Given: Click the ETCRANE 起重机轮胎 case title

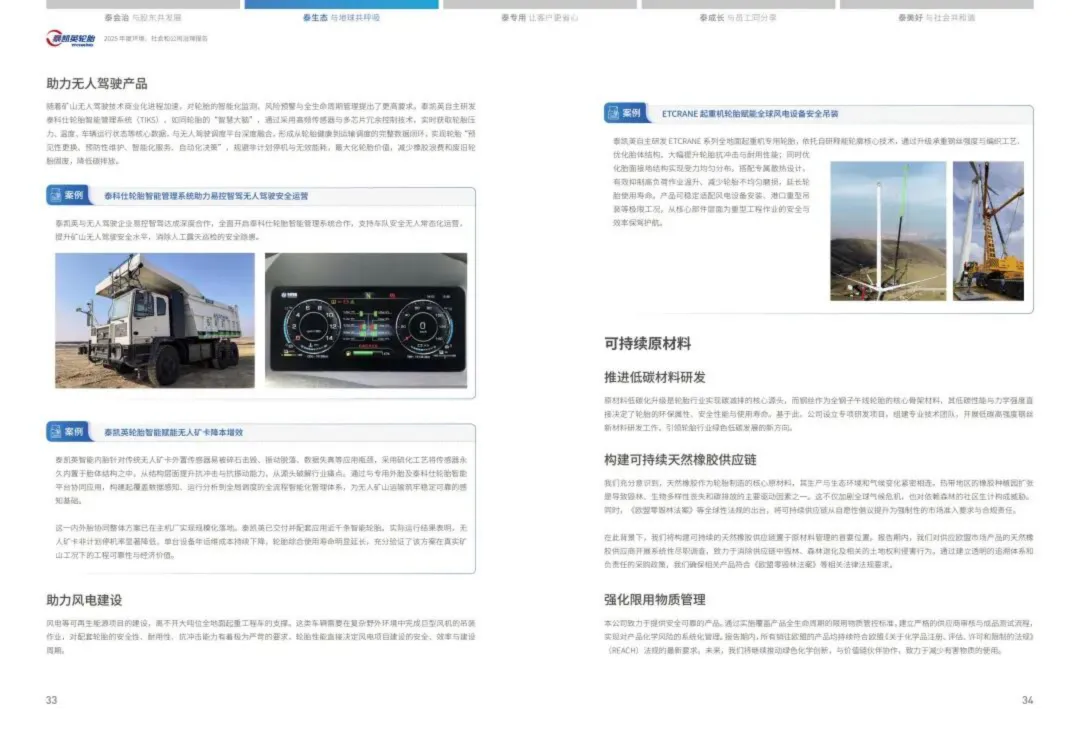Looking at the screenshot, I should click(750, 114).
